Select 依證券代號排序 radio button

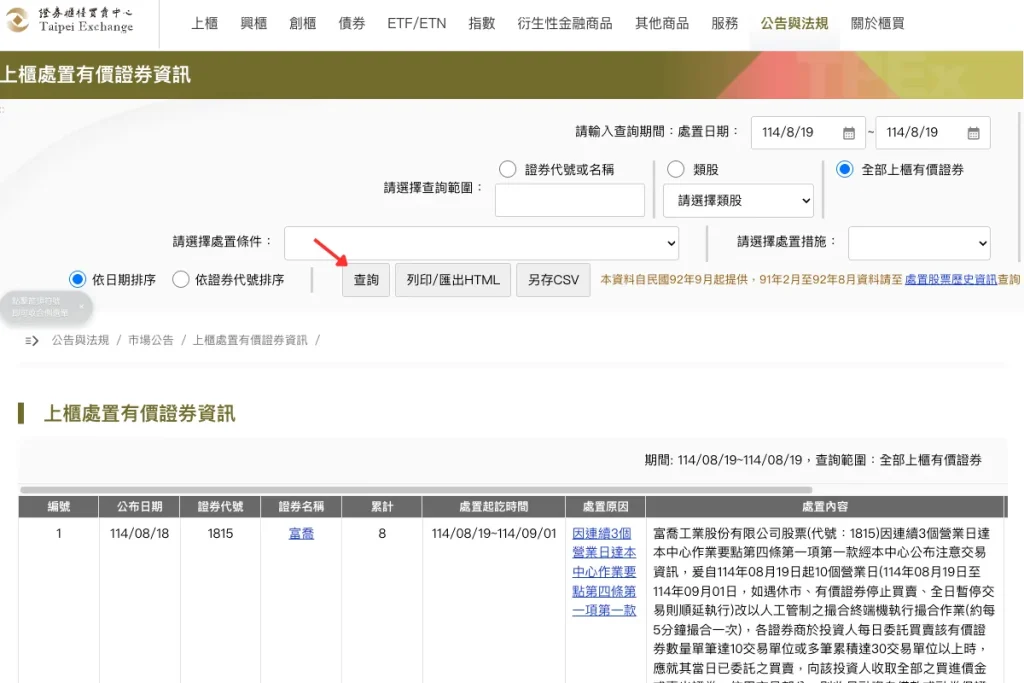[180, 279]
